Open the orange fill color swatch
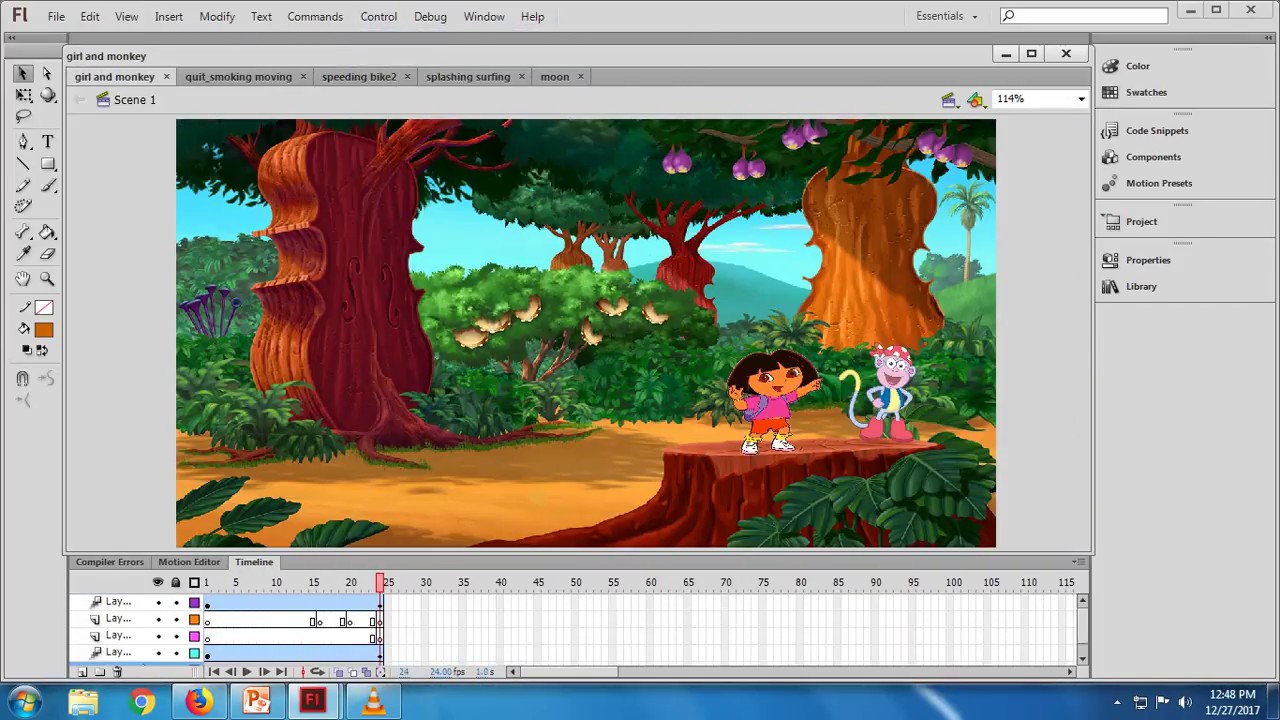1280x720 pixels. point(43,330)
